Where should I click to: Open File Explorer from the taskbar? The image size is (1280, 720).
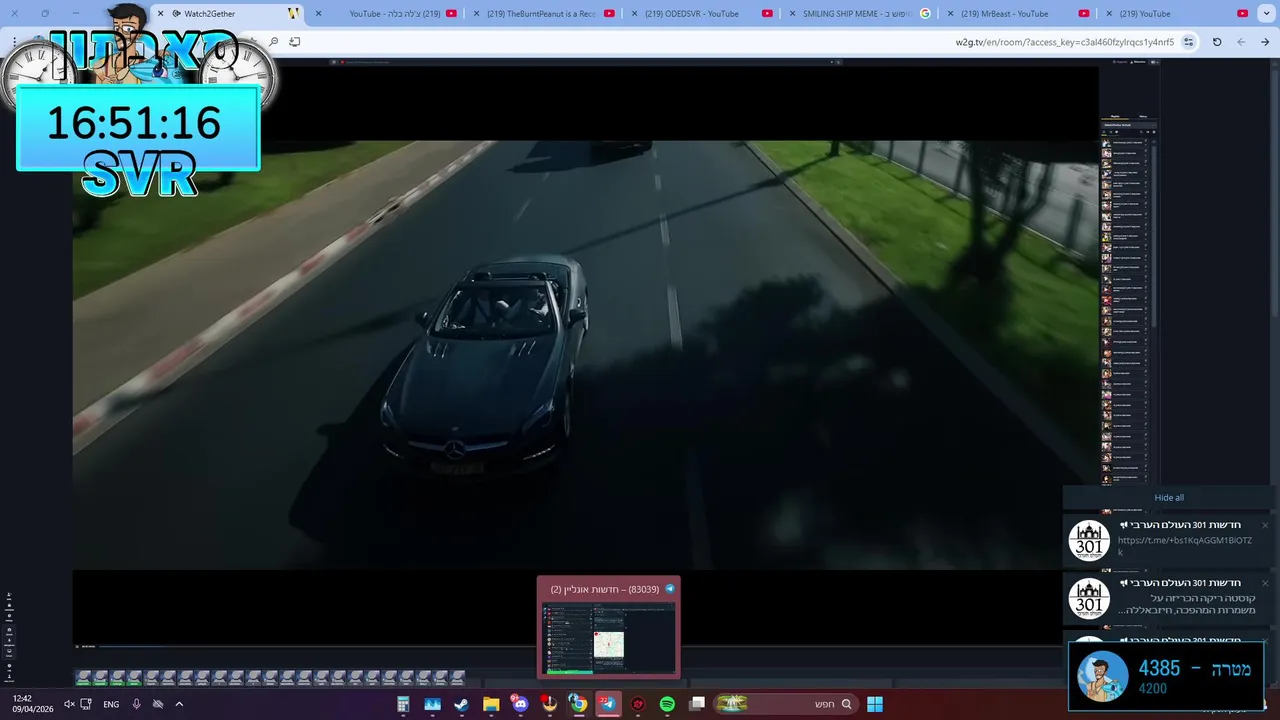click(490, 704)
